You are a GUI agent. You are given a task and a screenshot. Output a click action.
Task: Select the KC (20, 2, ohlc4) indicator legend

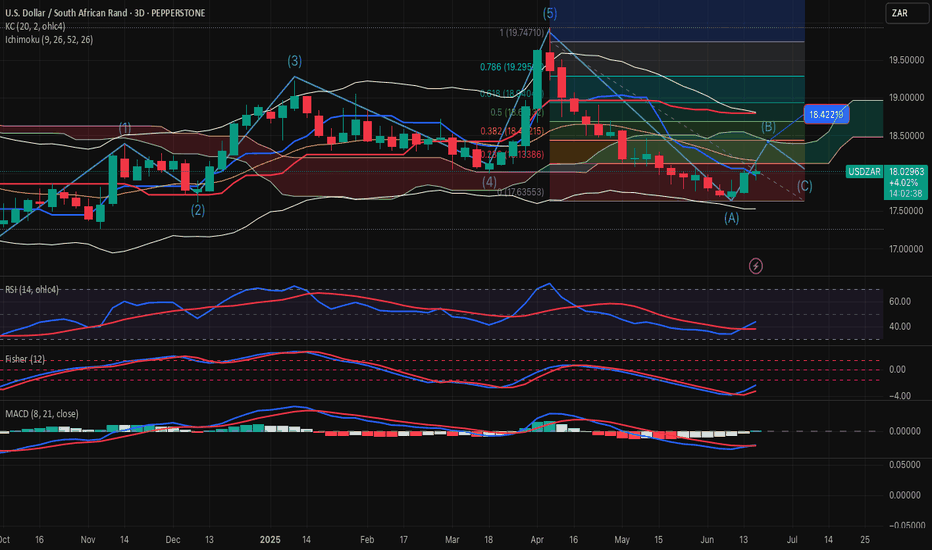(x=36, y=27)
